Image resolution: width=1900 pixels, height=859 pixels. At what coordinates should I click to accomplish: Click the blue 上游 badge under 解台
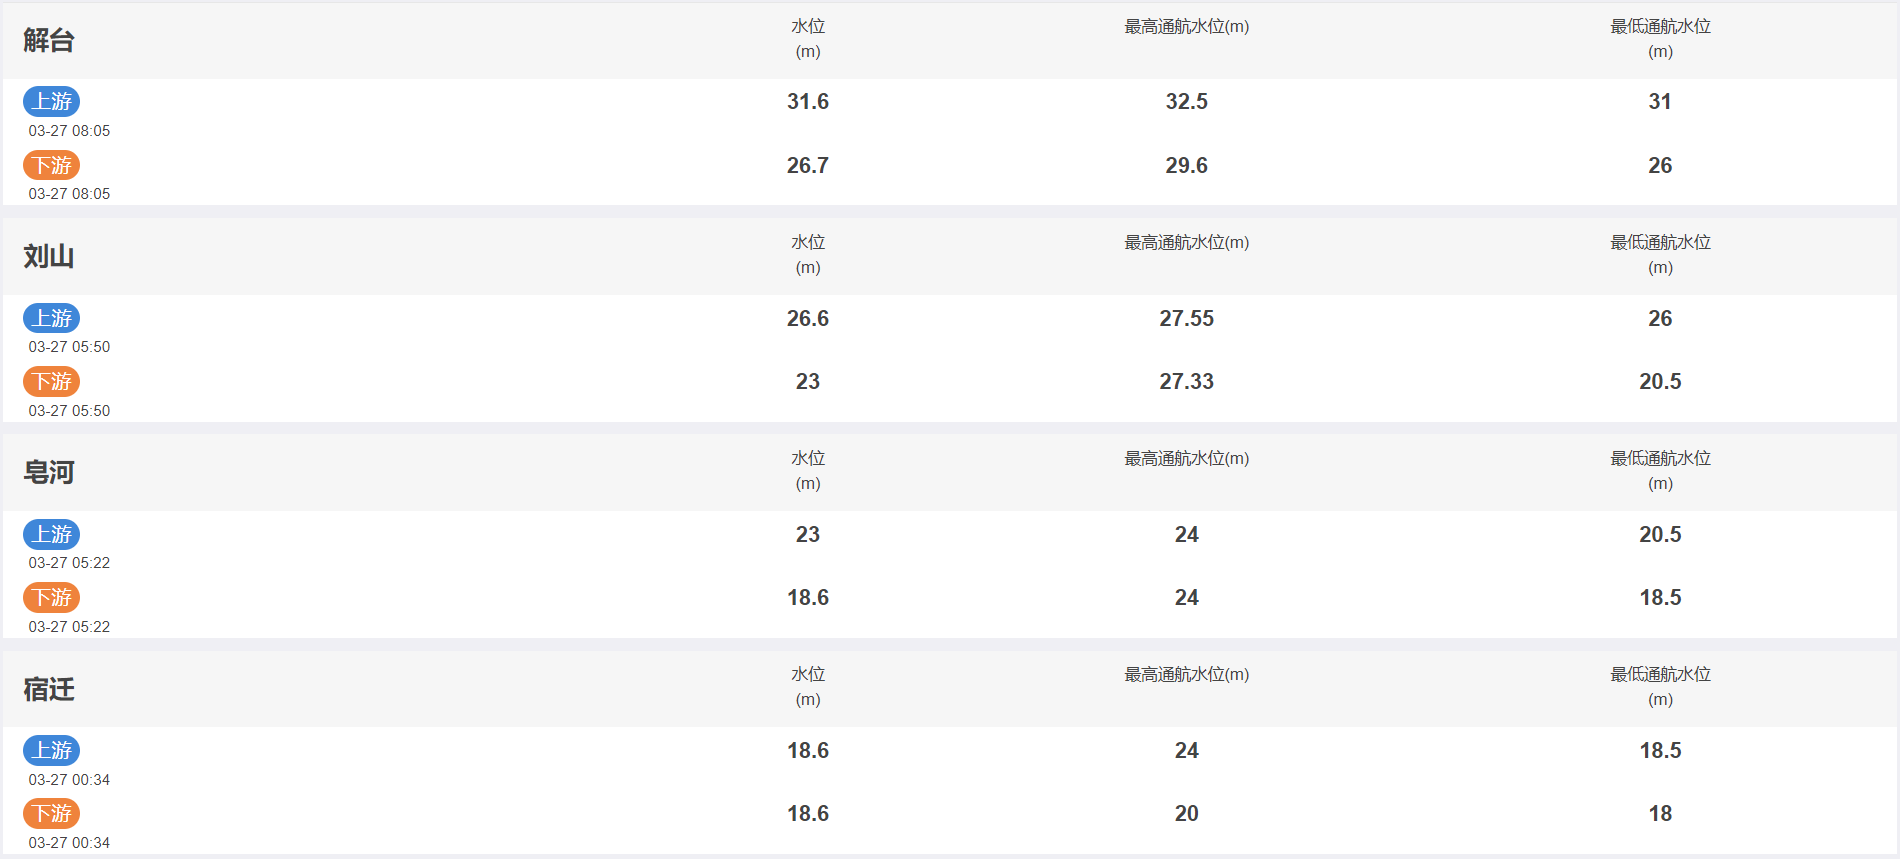click(51, 101)
